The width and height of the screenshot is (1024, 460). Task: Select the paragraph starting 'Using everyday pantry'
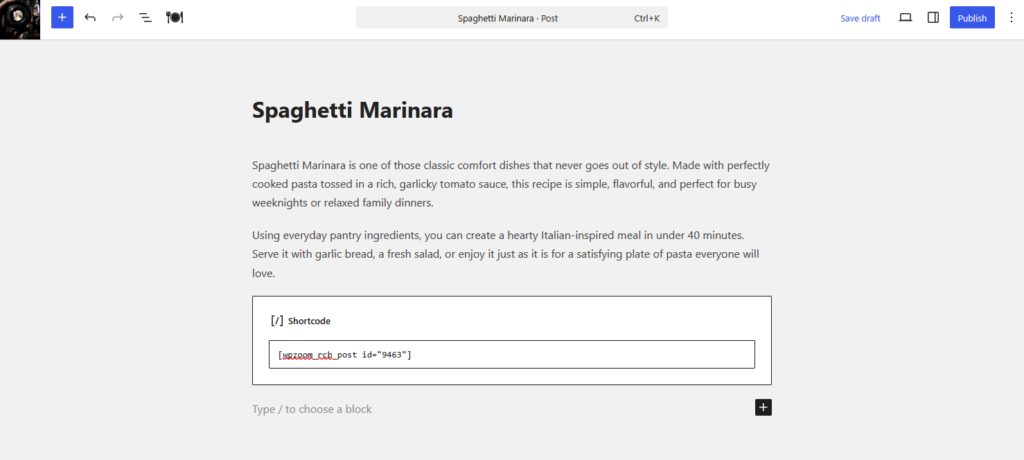click(512, 254)
